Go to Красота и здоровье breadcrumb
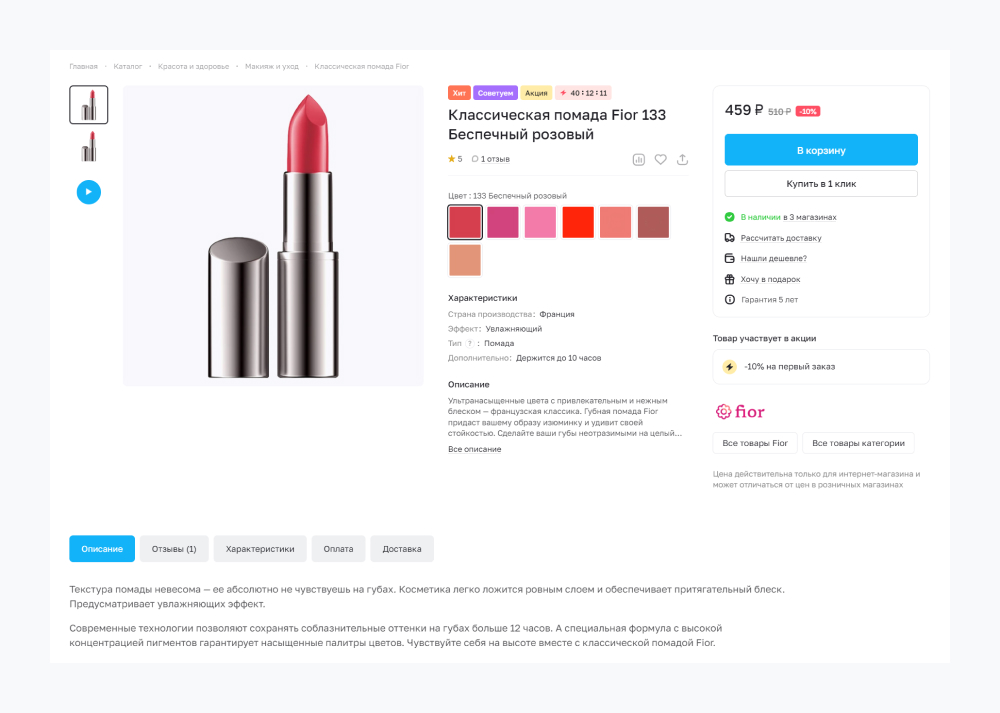The width and height of the screenshot is (1000, 713). point(193,67)
